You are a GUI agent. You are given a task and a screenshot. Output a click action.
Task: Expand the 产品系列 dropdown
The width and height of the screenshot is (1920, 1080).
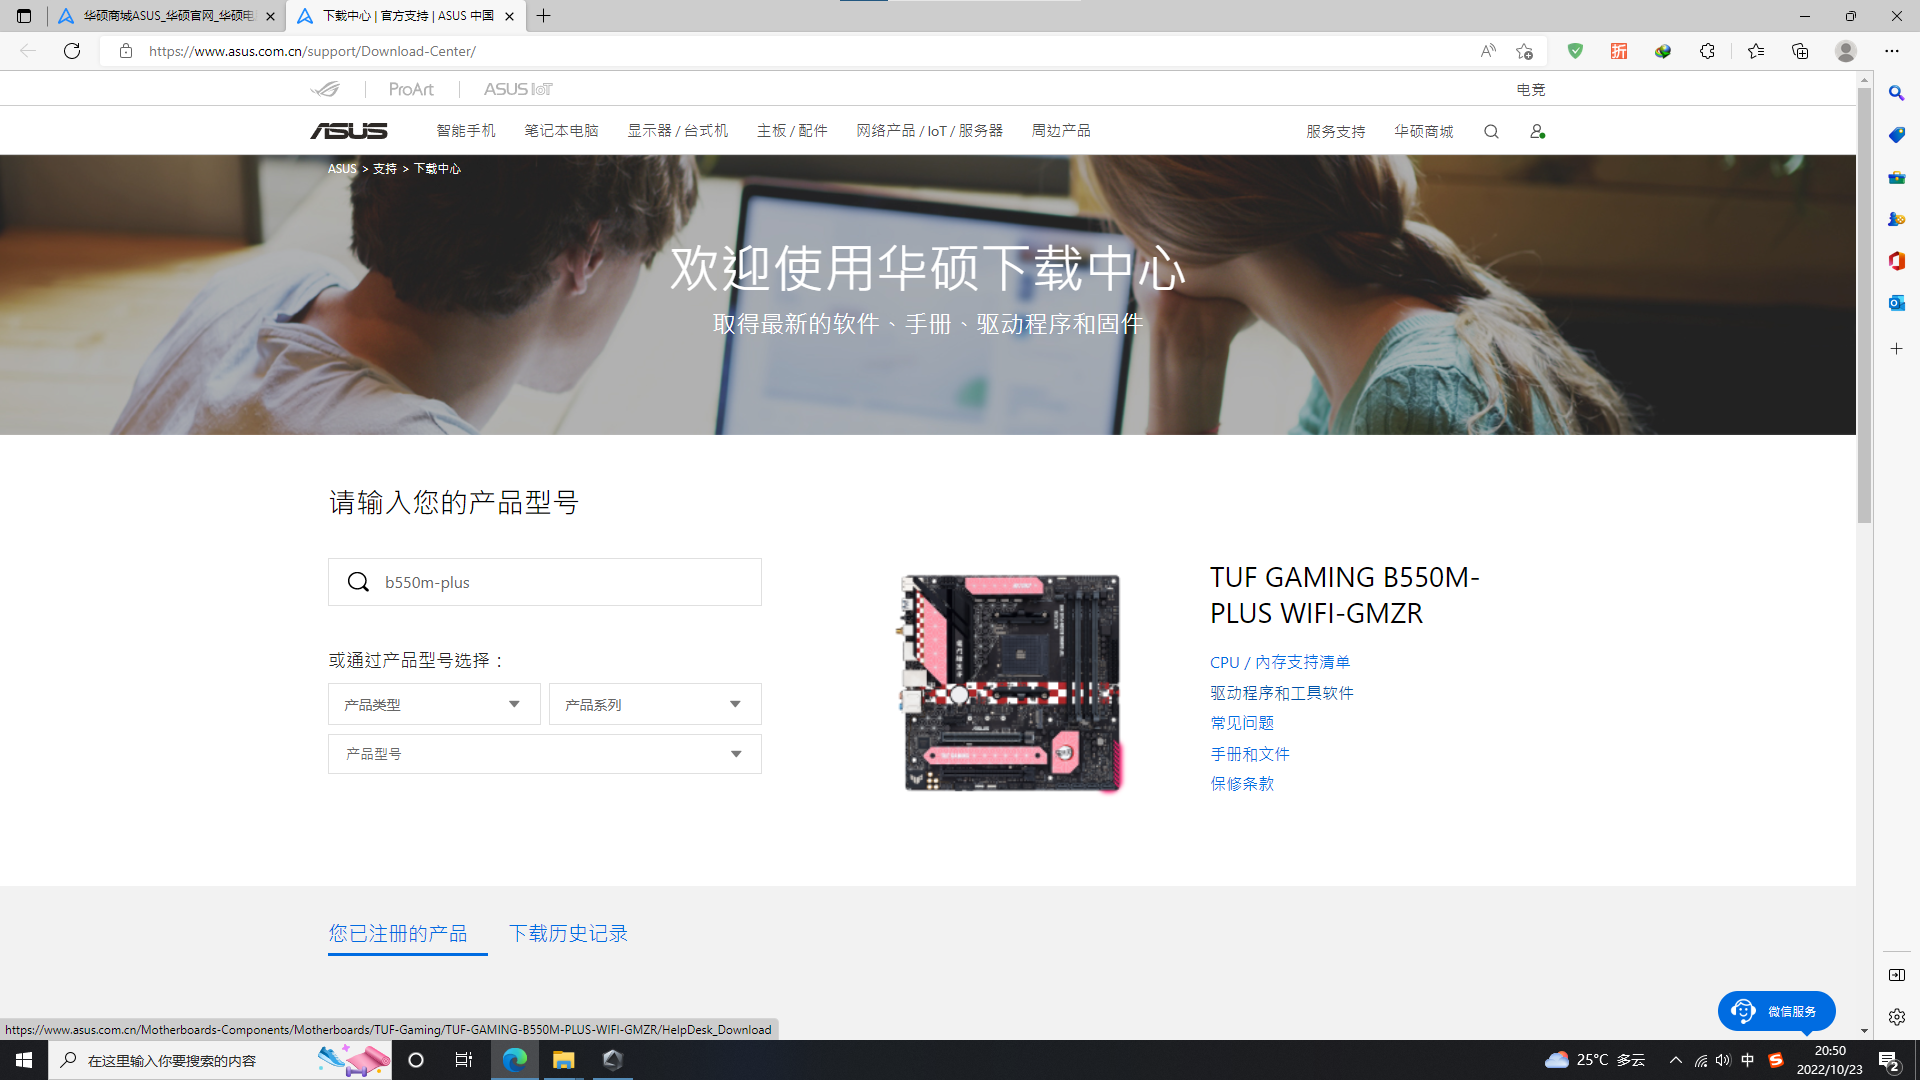[x=655, y=705]
